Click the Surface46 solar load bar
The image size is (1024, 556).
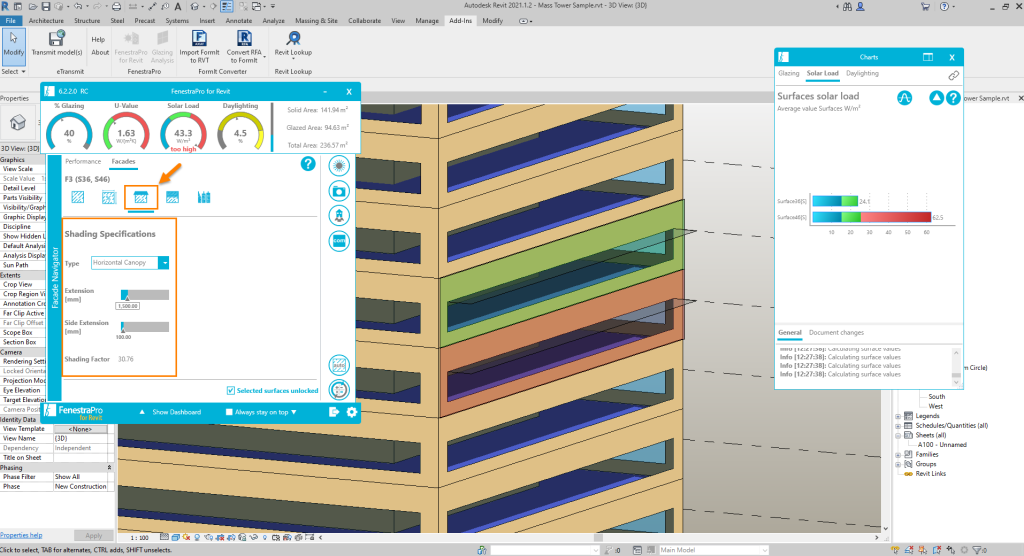click(x=872, y=217)
